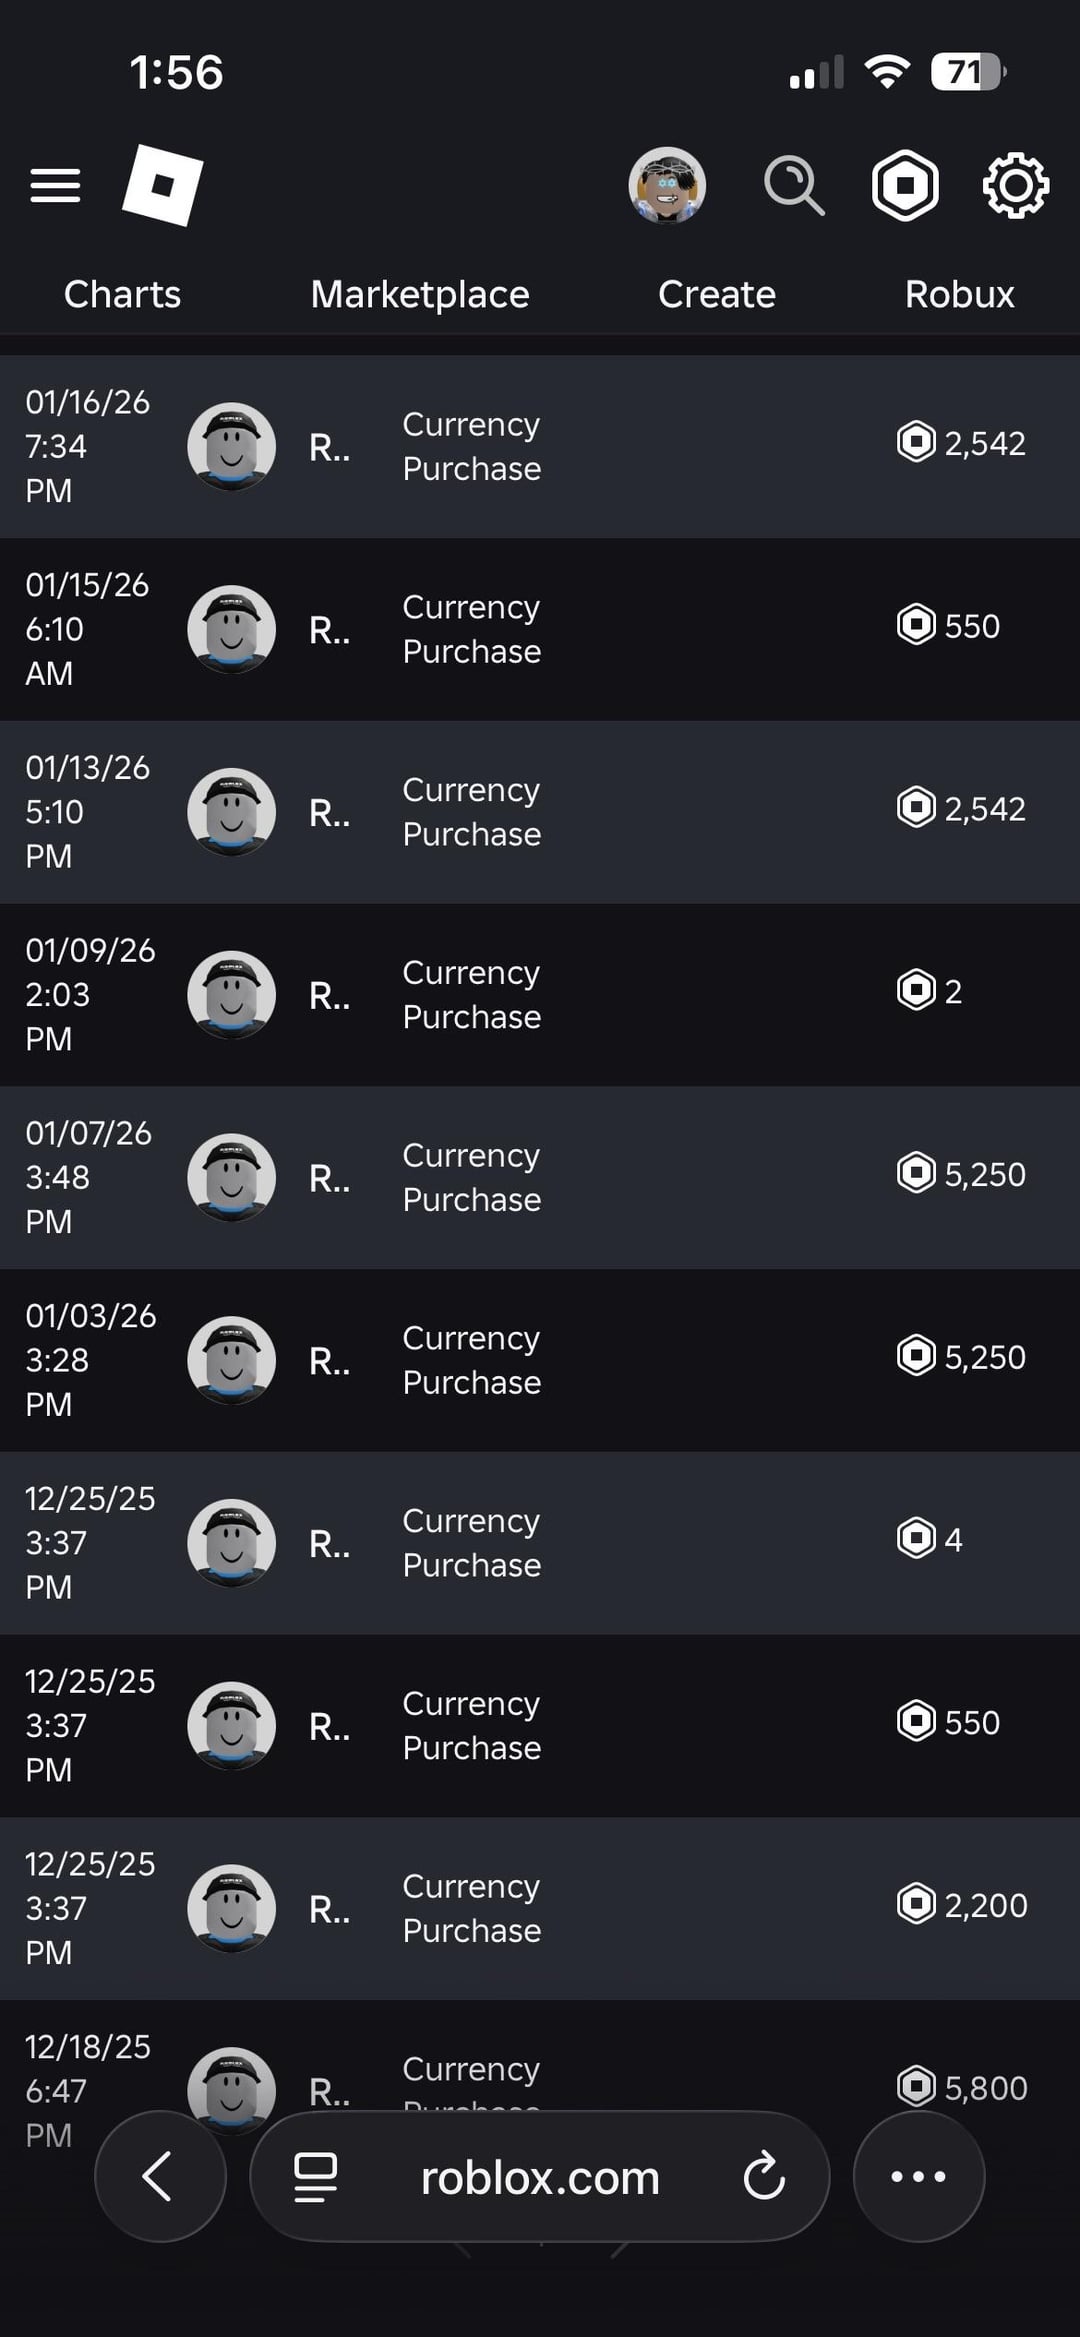Tap the search magnifier icon
This screenshot has height=2337, width=1080.
[x=794, y=185]
